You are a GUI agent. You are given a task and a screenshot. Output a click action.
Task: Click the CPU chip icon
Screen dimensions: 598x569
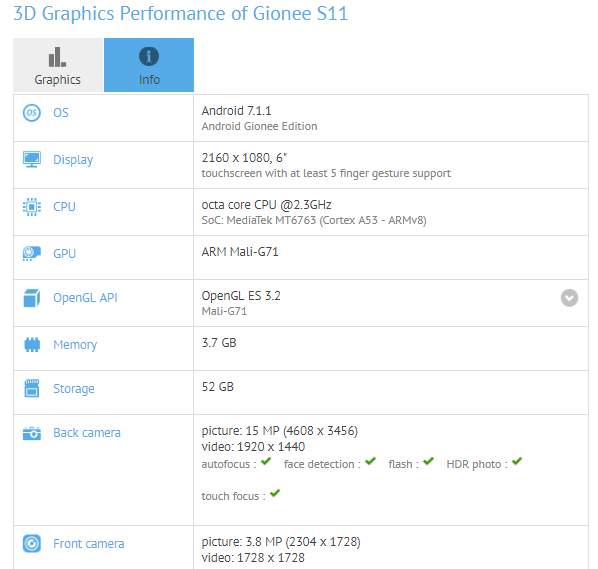32,207
